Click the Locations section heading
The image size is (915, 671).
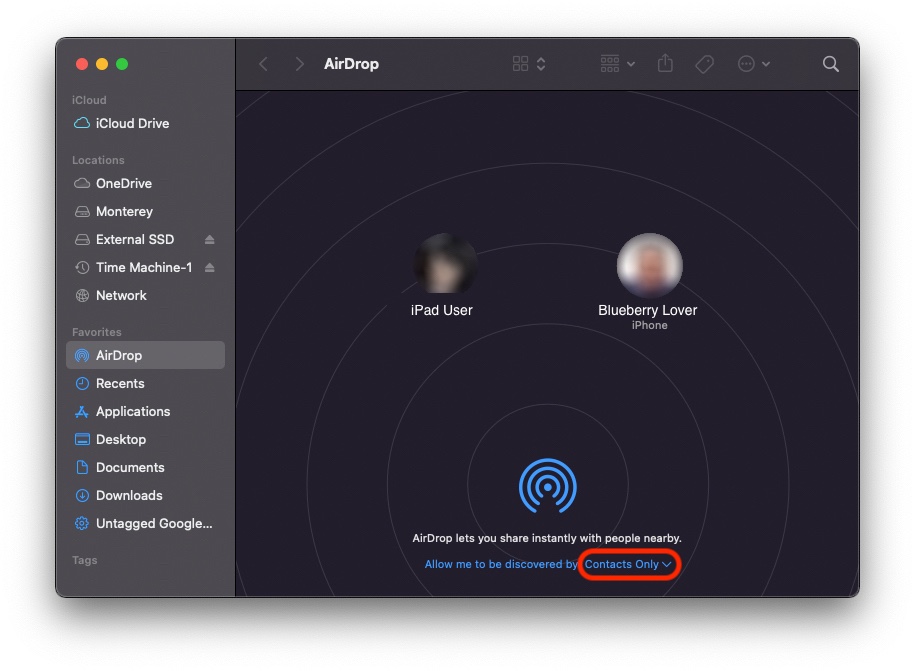tap(98, 160)
